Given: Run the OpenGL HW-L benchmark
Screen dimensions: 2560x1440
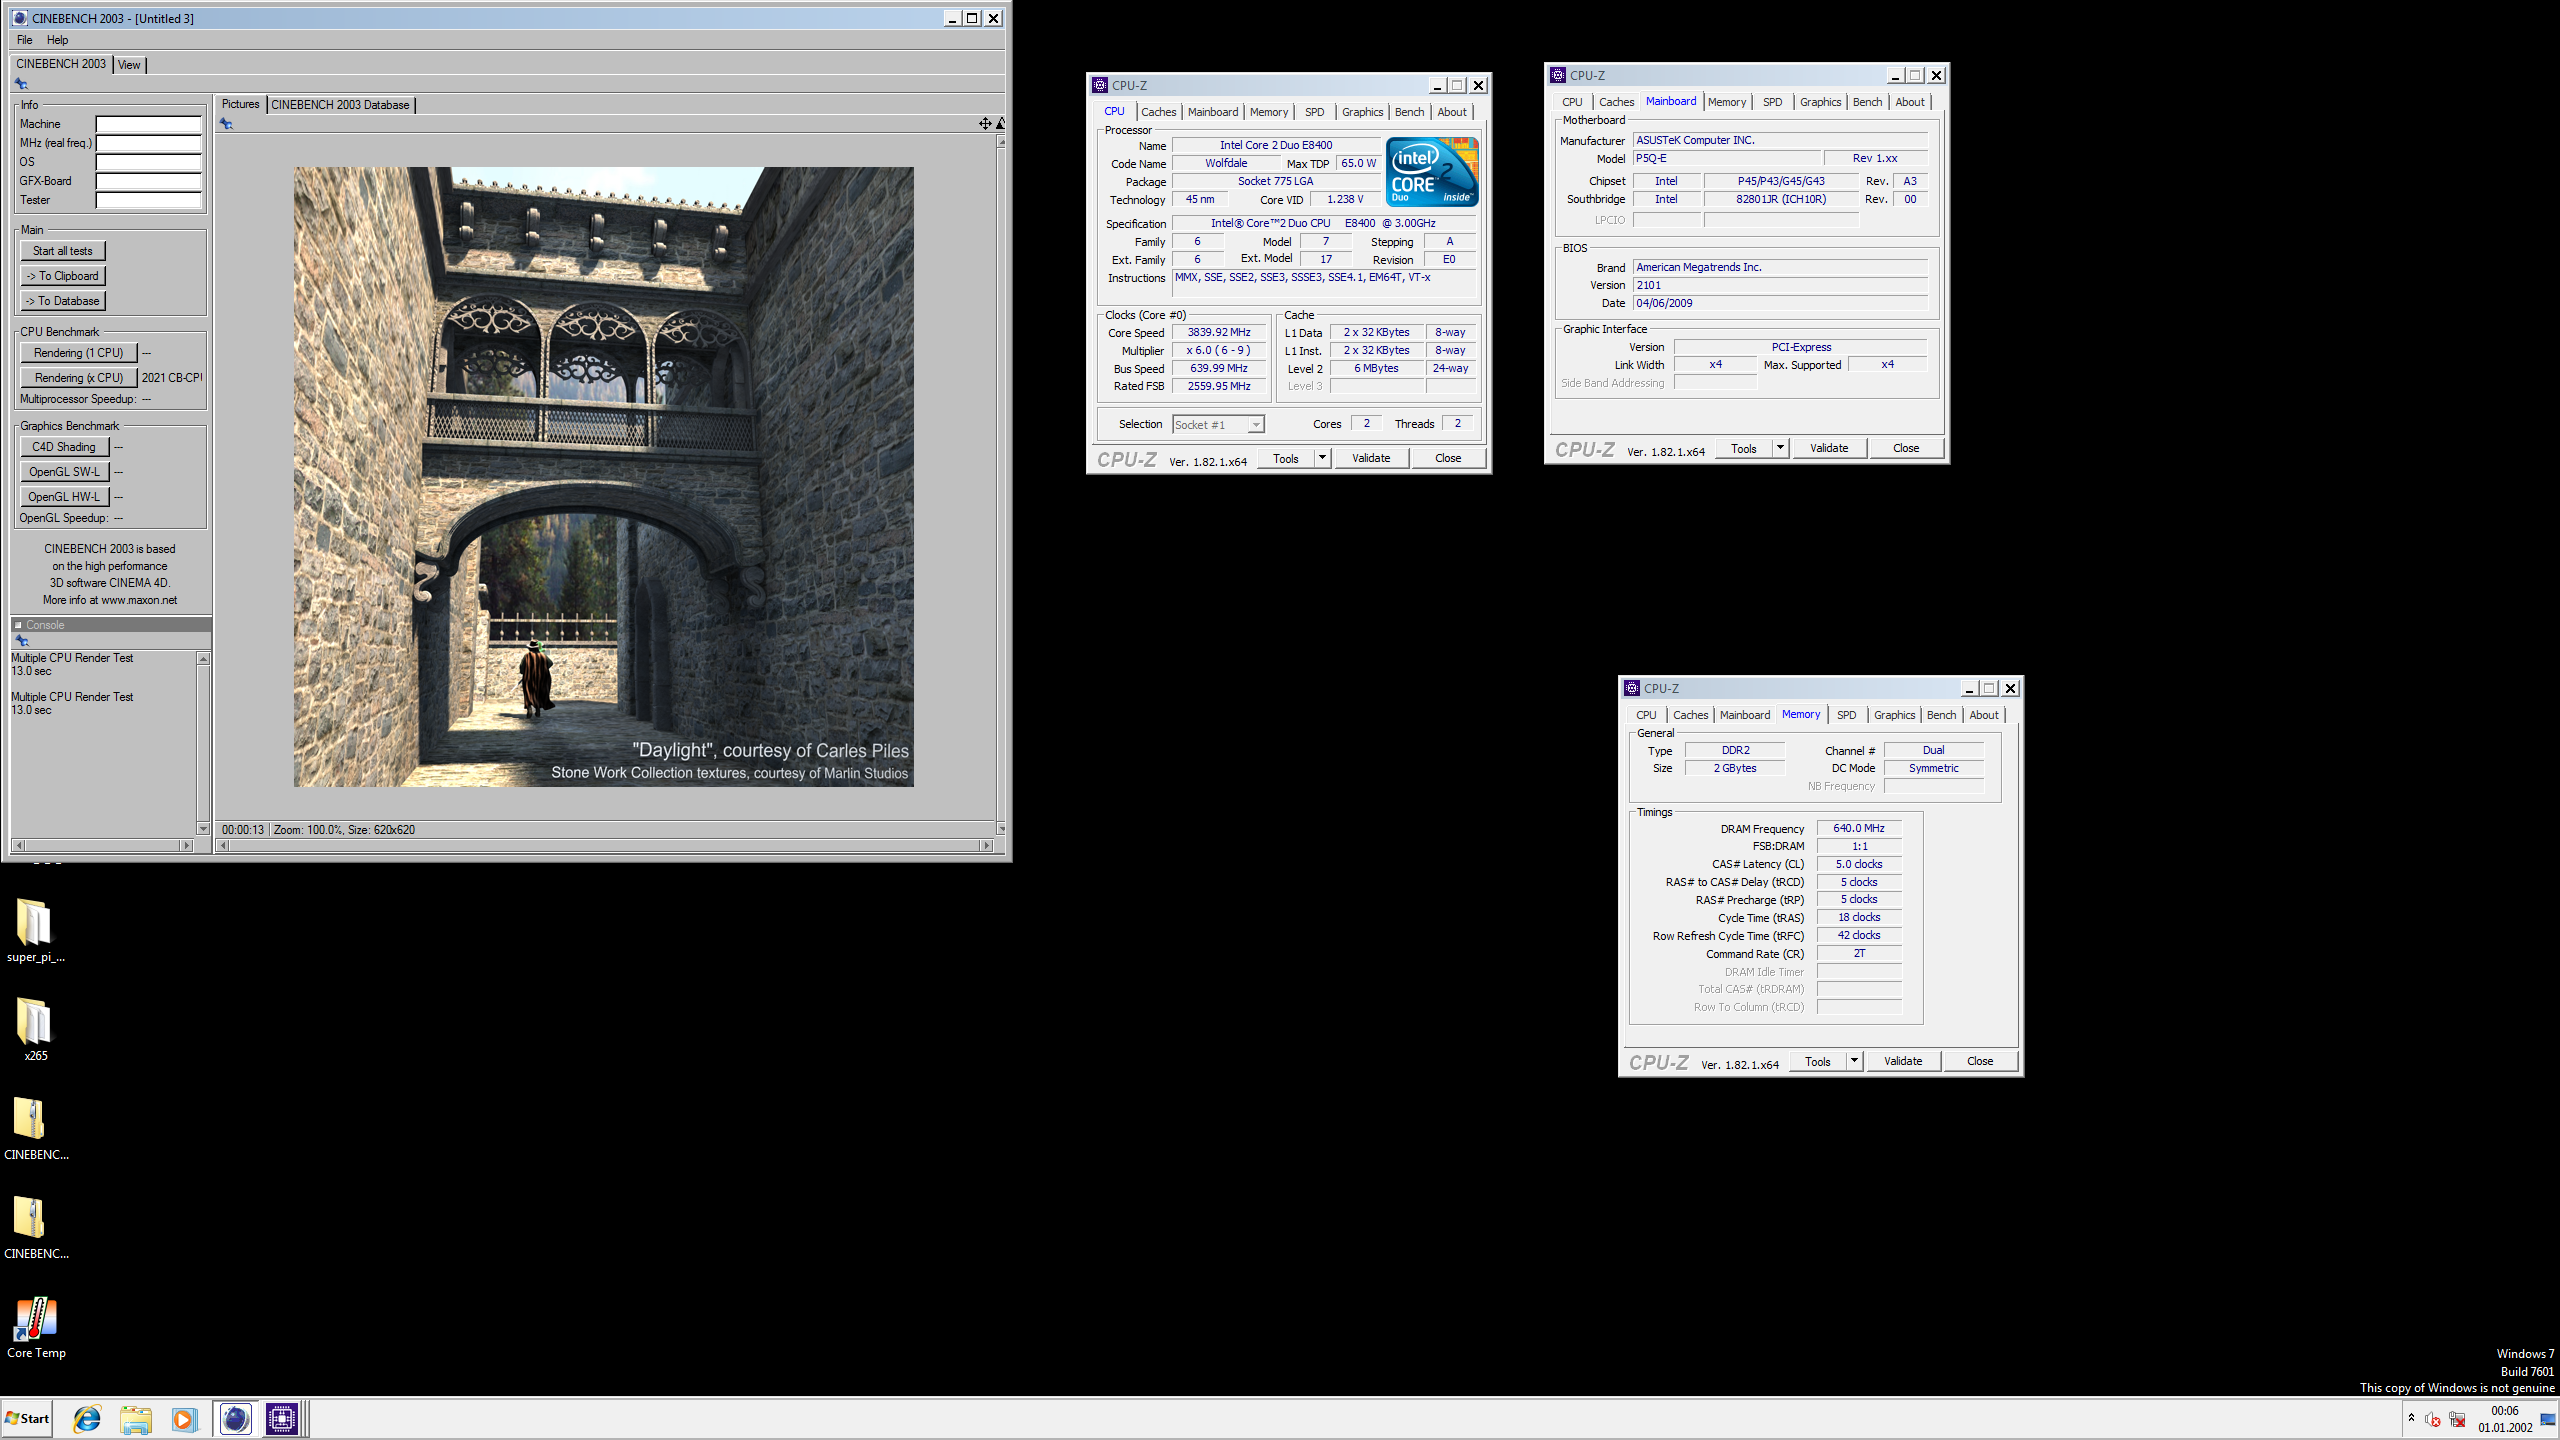Looking at the screenshot, I should 64,497.
